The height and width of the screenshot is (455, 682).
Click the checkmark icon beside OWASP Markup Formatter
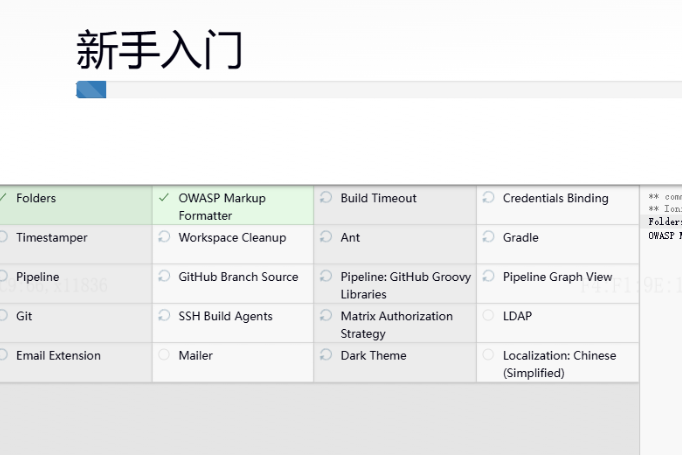[x=164, y=198]
